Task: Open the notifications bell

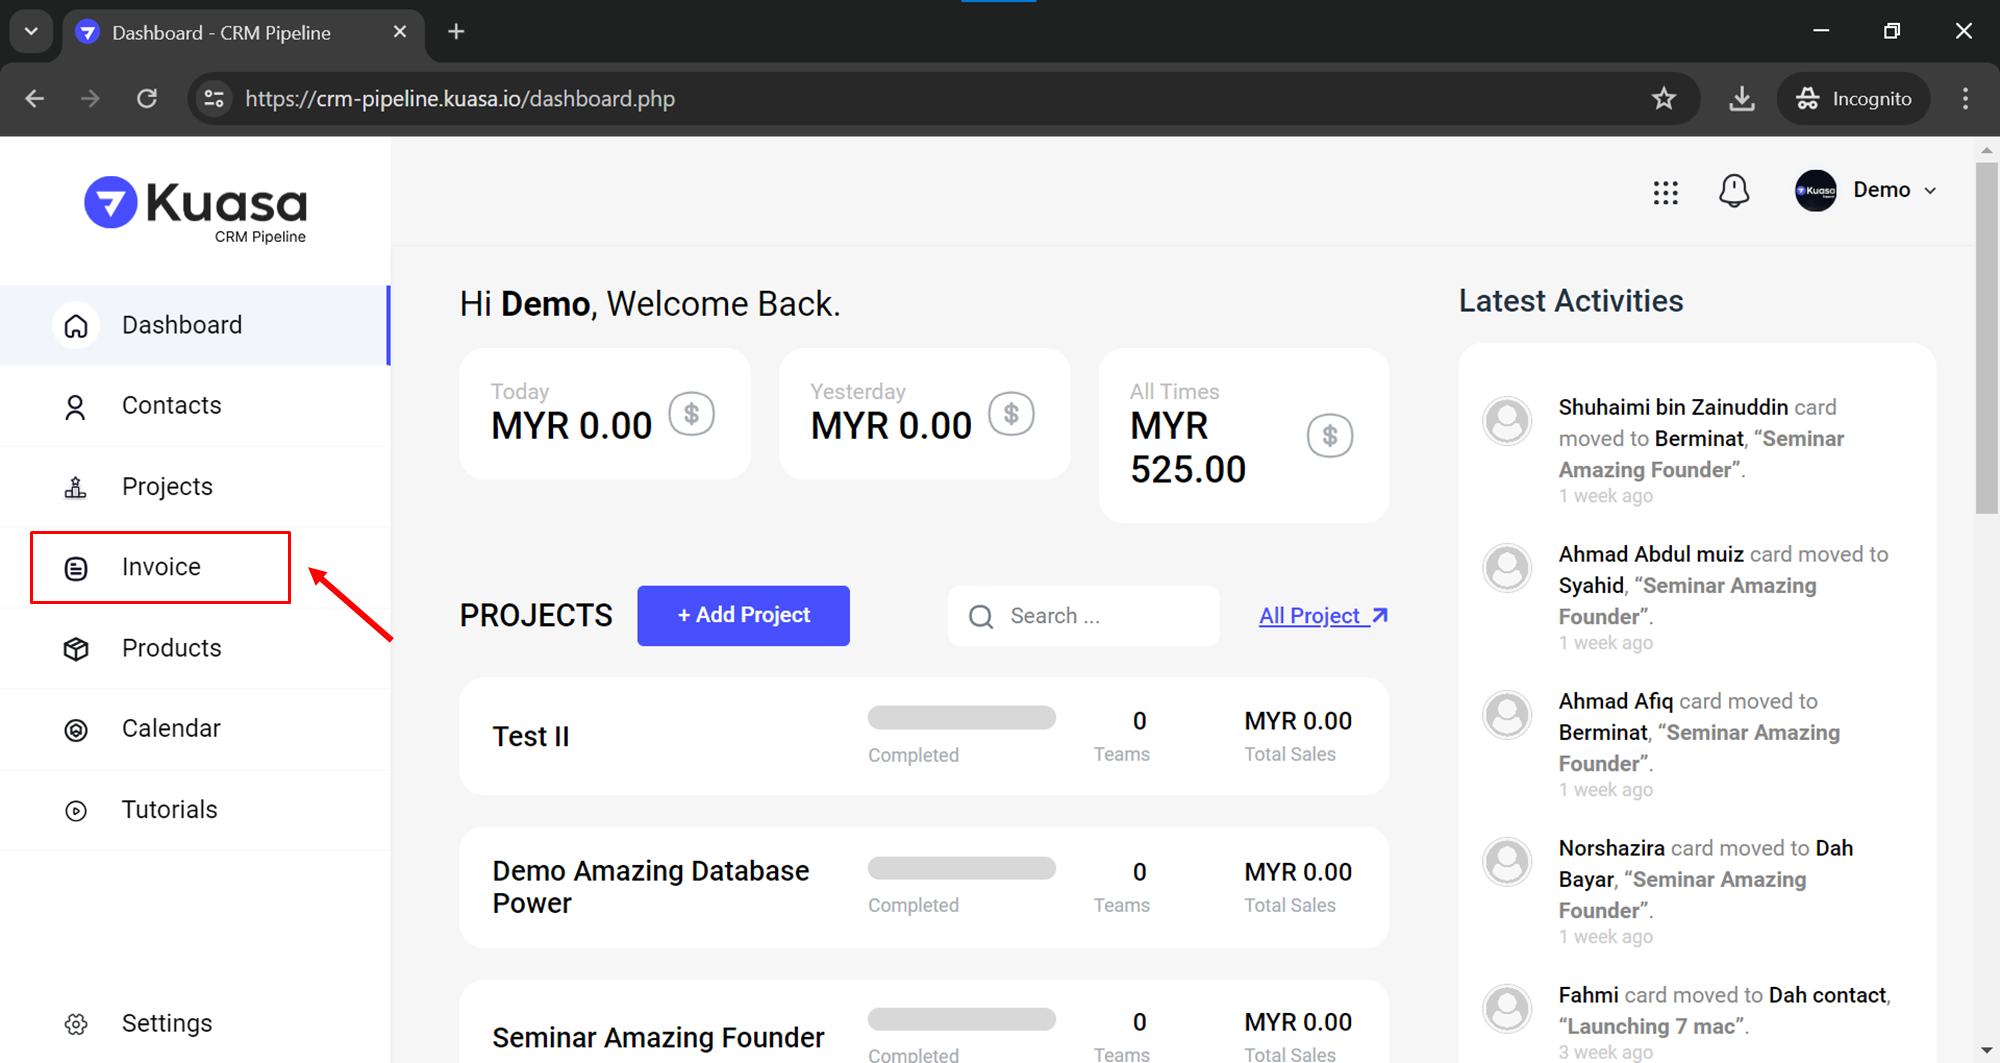Action: pos(1734,191)
